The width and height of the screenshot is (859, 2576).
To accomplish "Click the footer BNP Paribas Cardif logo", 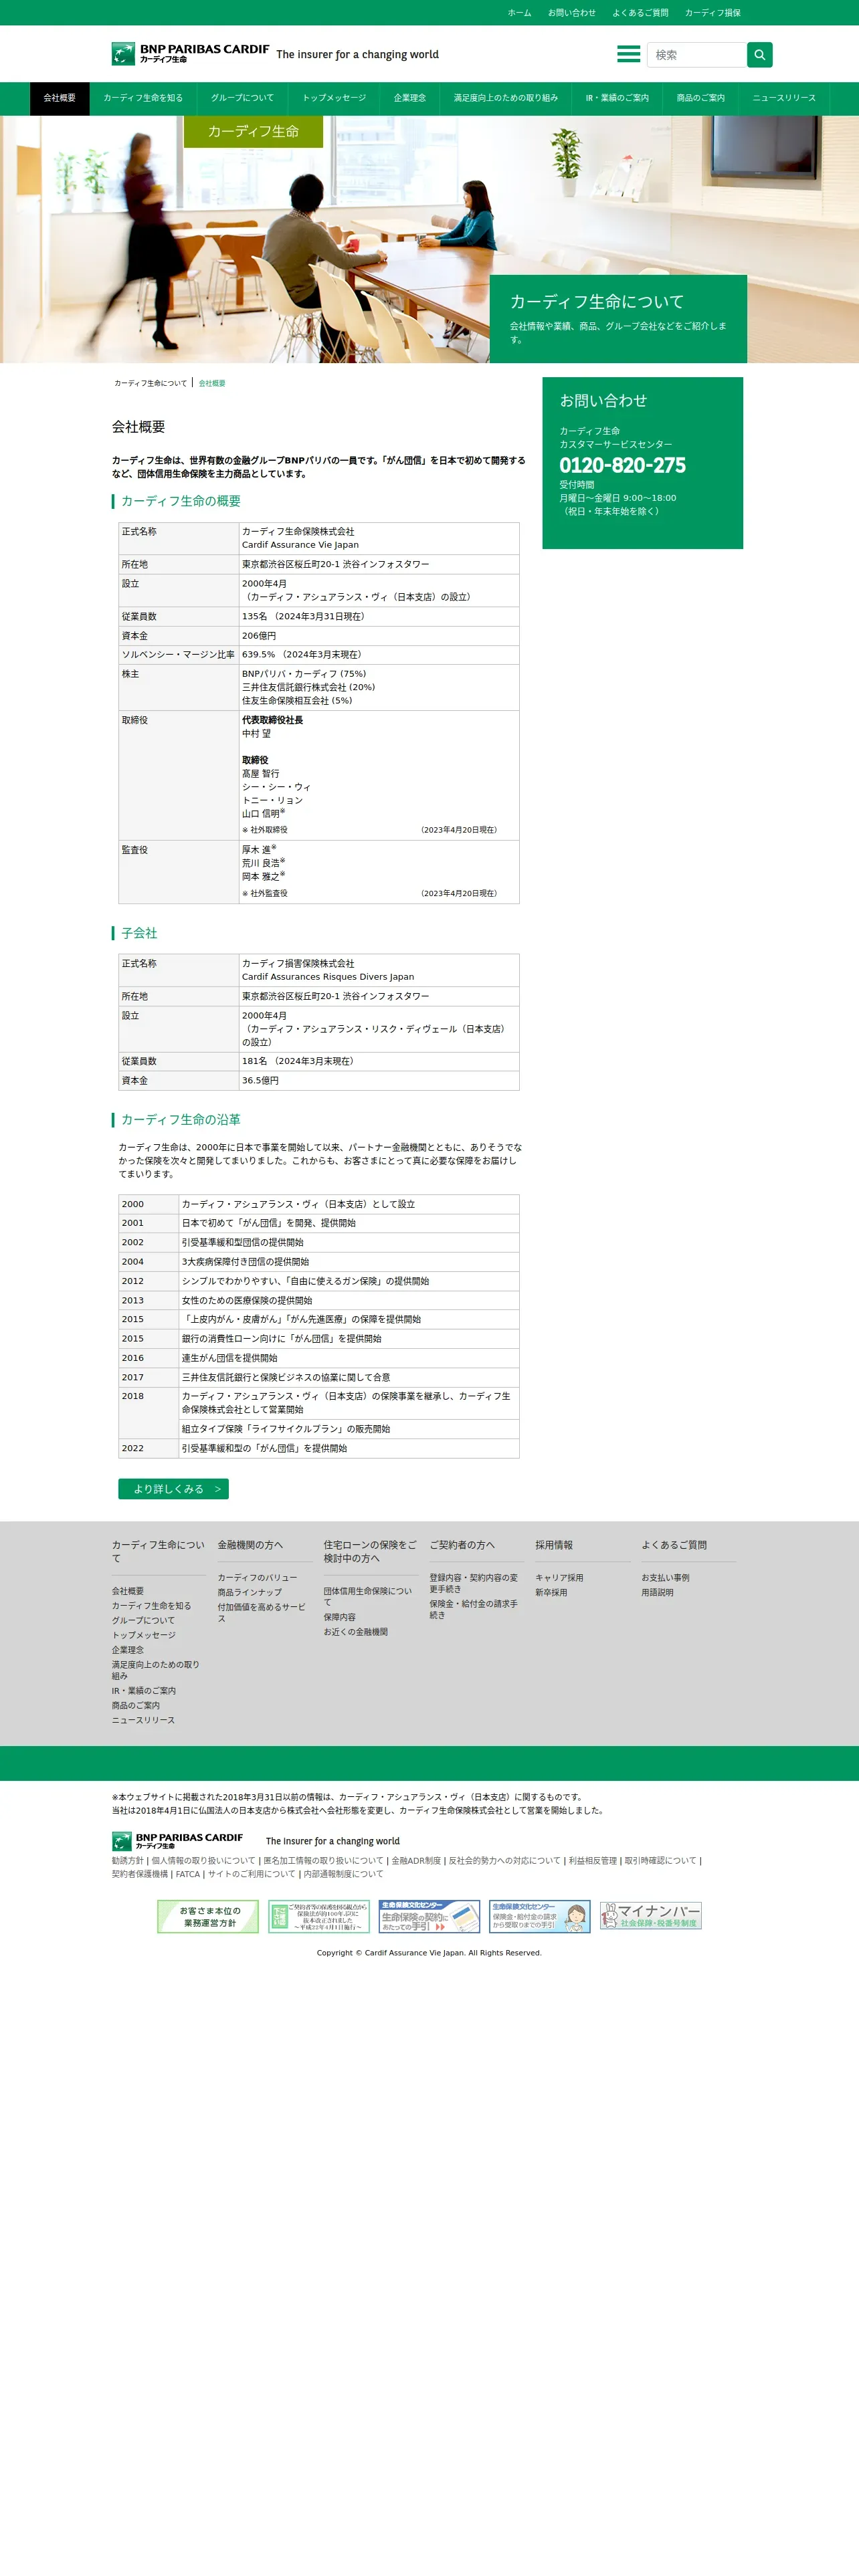I will click(x=177, y=1841).
